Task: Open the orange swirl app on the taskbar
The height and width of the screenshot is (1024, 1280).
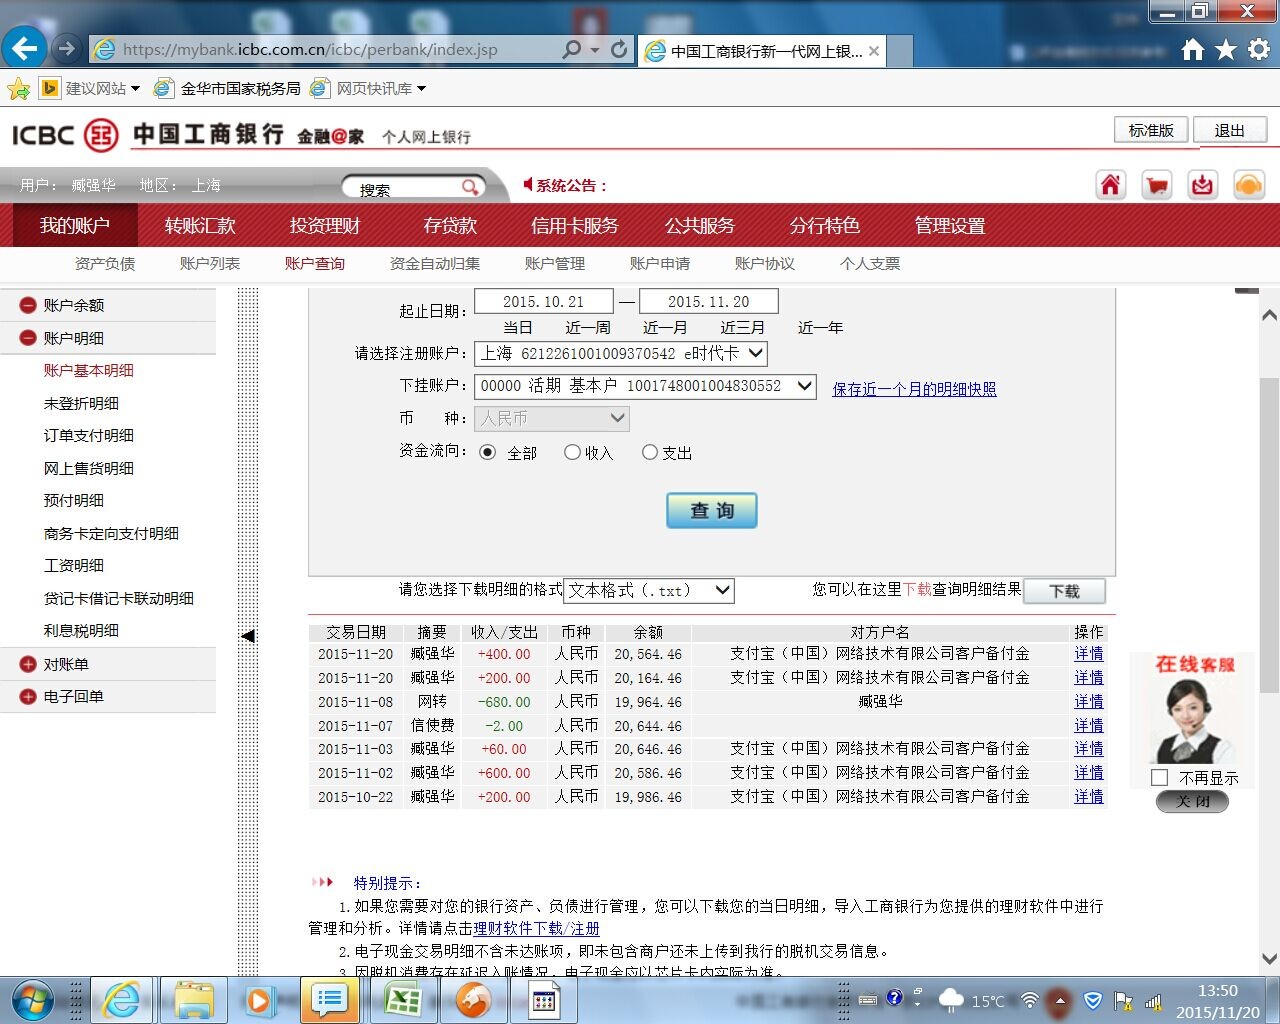Action: (473, 1000)
